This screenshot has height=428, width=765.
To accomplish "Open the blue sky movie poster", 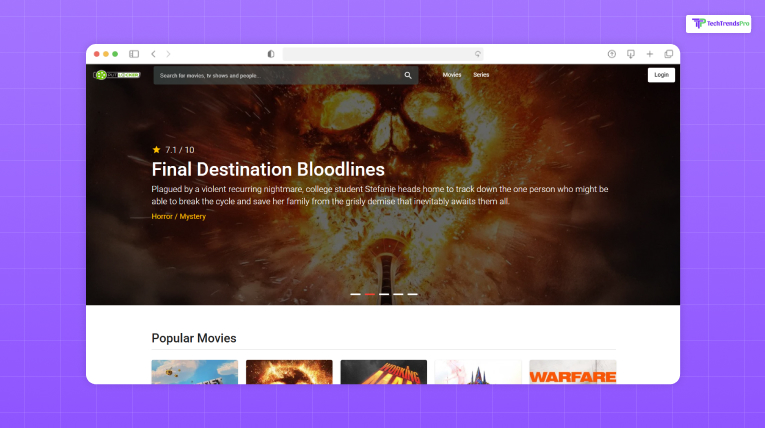I will tap(195, 372).
